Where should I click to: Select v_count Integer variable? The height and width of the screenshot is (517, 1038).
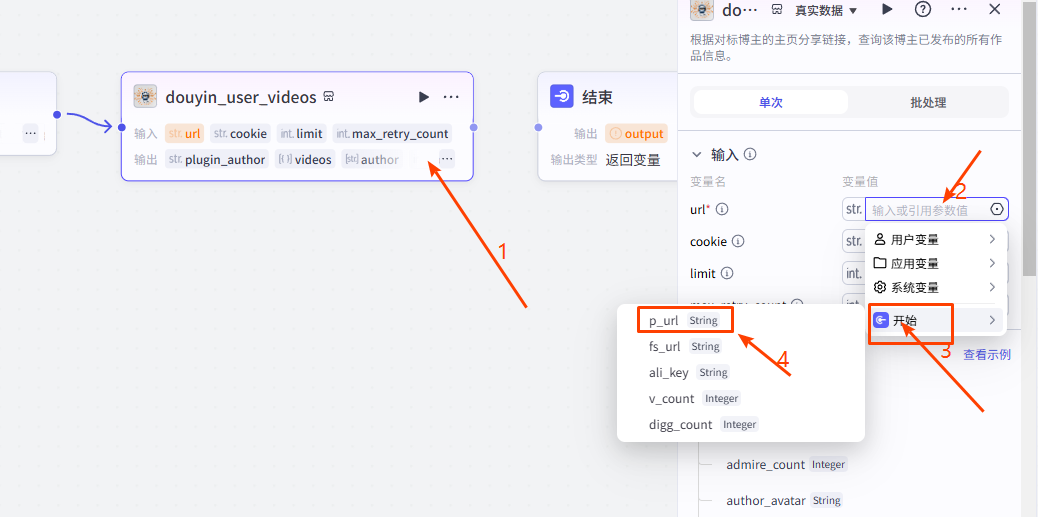[694, 399]
